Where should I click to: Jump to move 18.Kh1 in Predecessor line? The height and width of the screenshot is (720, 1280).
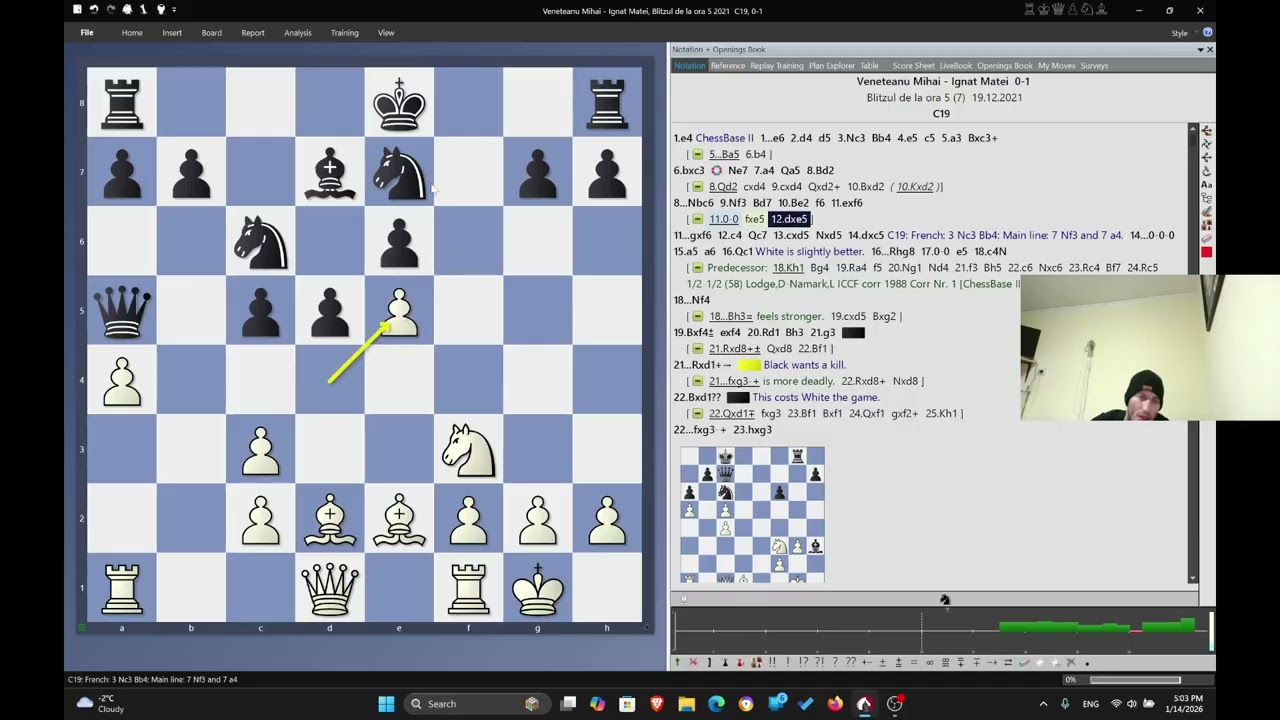coord(788,268)
